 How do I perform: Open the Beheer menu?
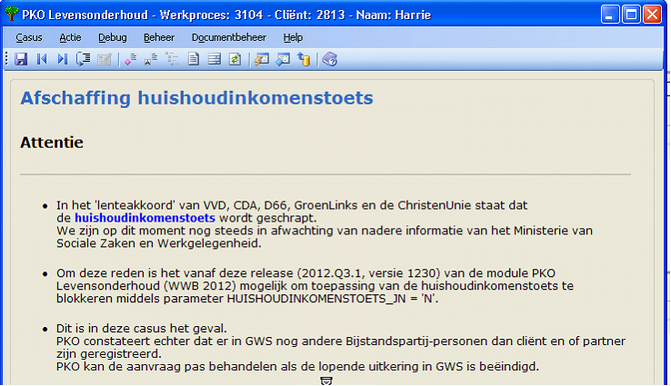tap(159, 38)
